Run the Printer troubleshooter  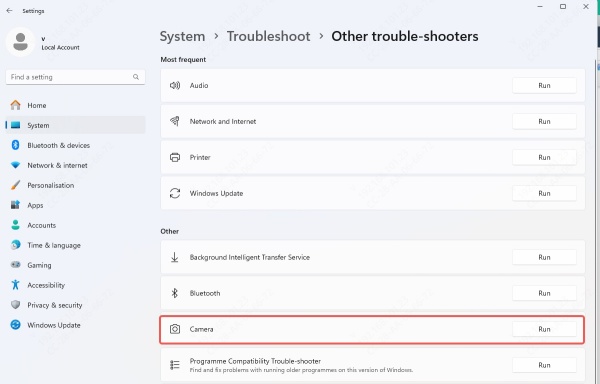click(544, 157)
